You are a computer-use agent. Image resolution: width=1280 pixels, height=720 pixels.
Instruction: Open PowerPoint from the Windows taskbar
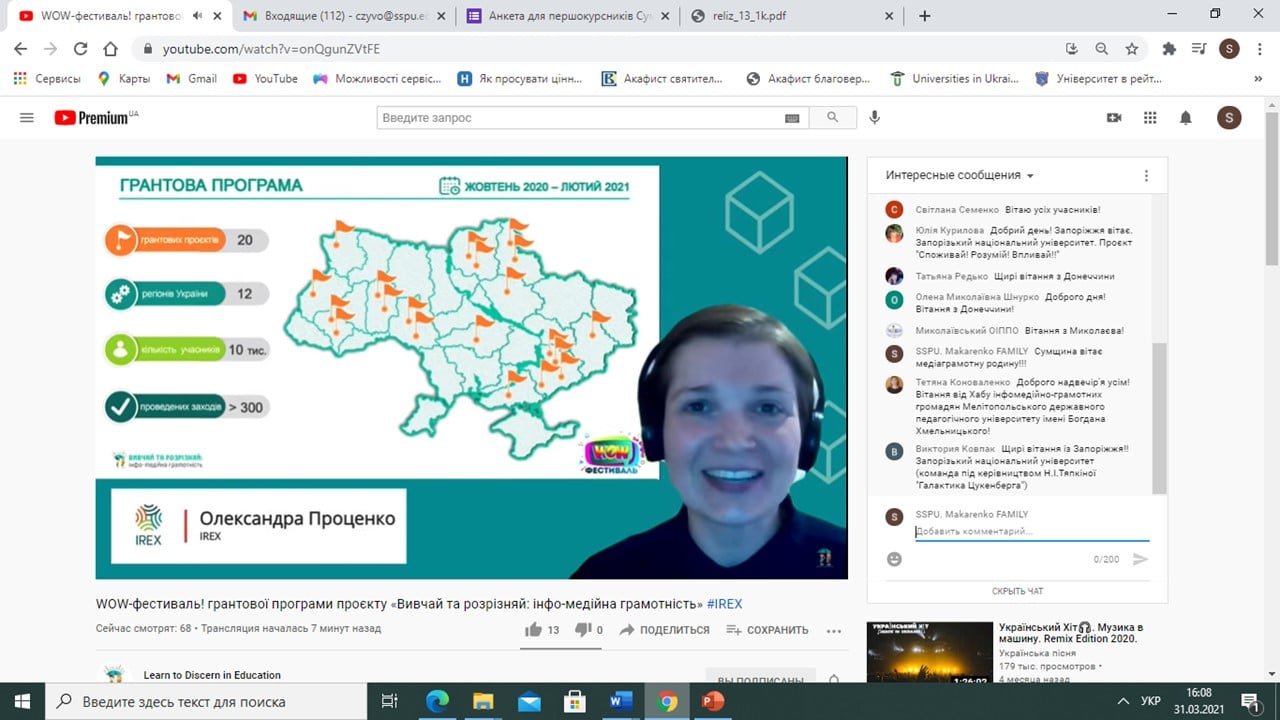(x=712, y=701)
